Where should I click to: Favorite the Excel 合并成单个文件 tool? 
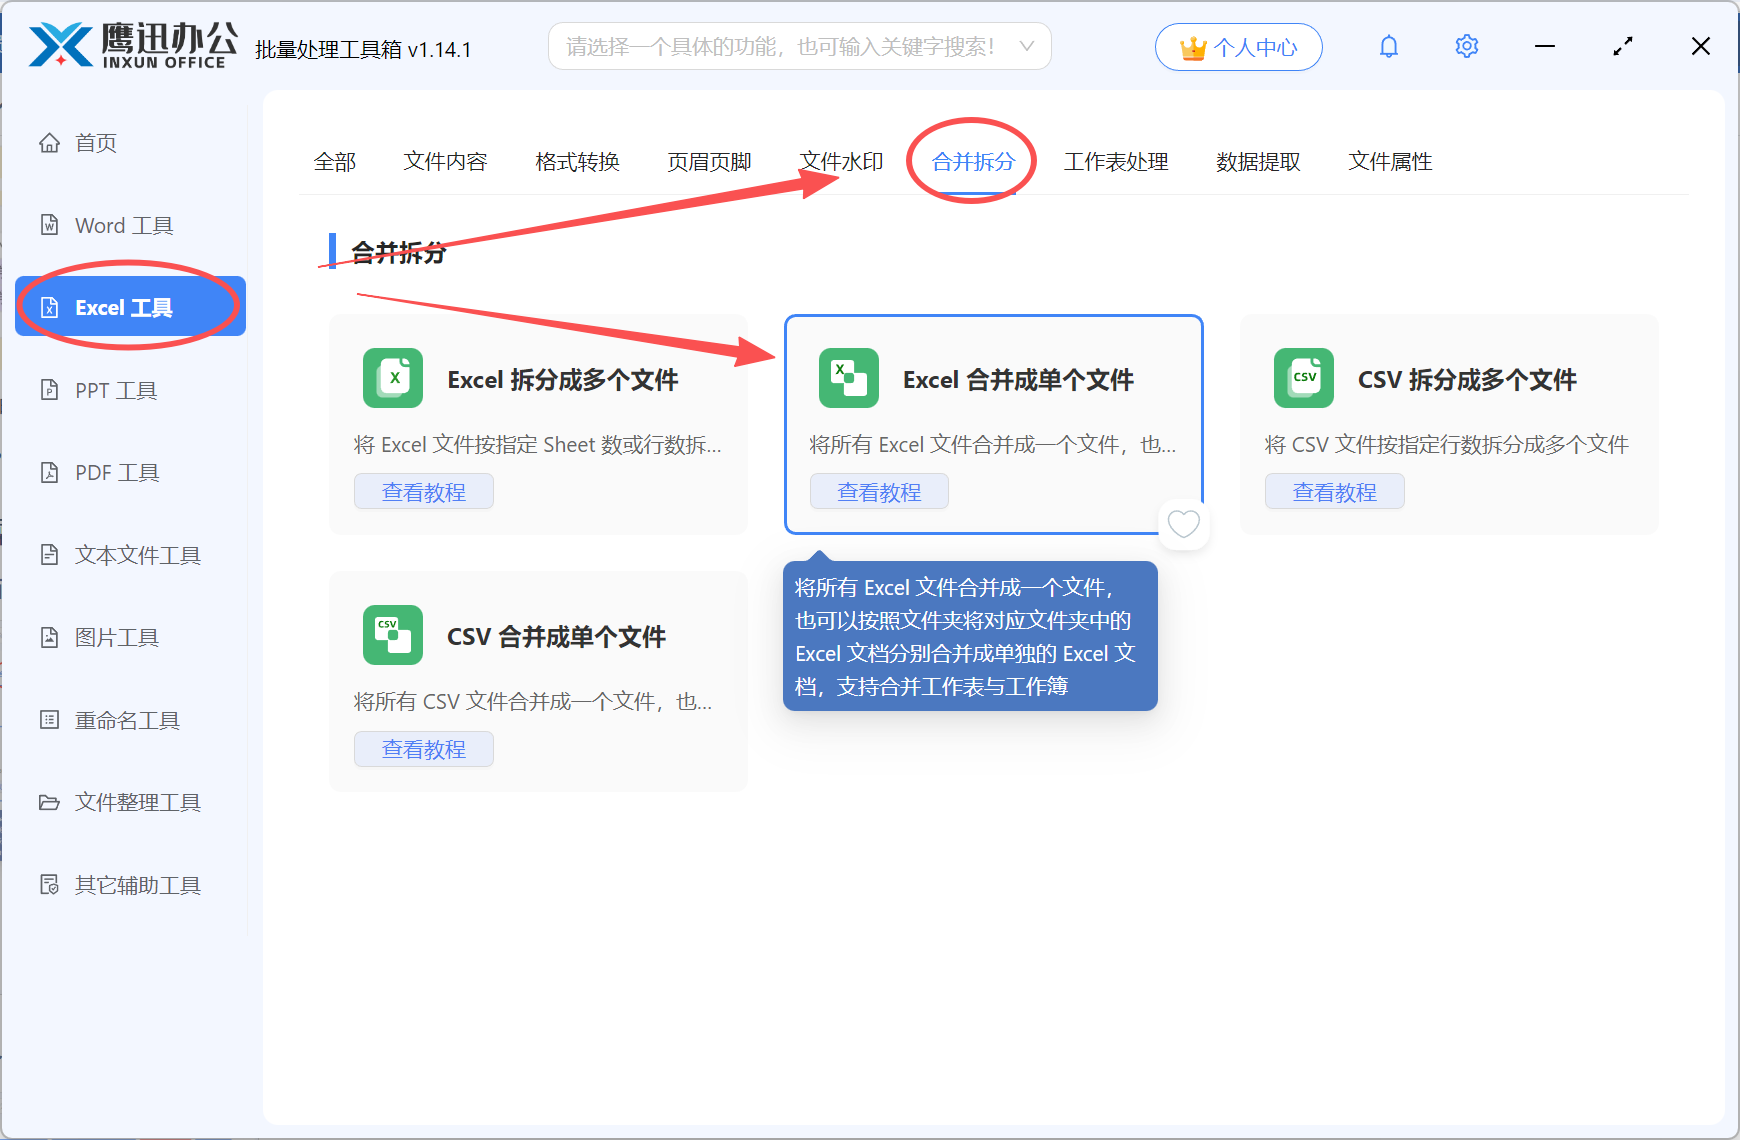point(1184,524)
